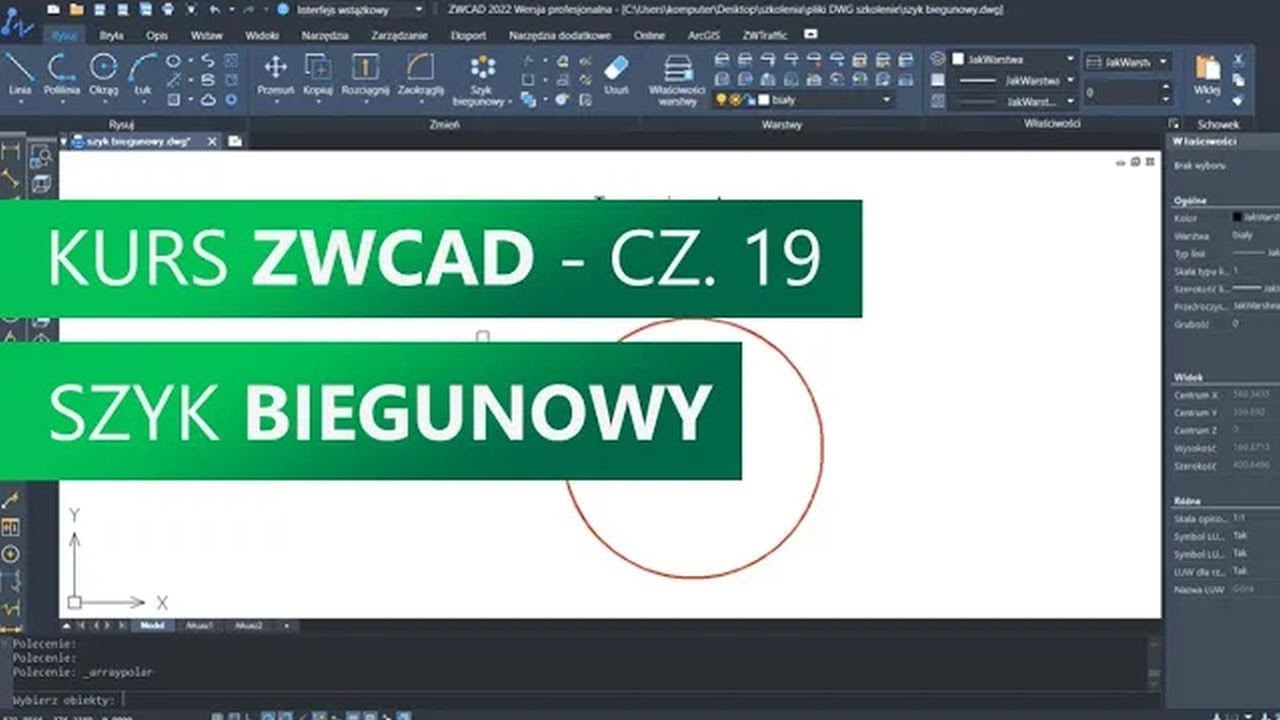Screen dimensions: 1280x720
Task: Open the JakWarst plot style dropdown
Action: click(x=1127, y=62)
